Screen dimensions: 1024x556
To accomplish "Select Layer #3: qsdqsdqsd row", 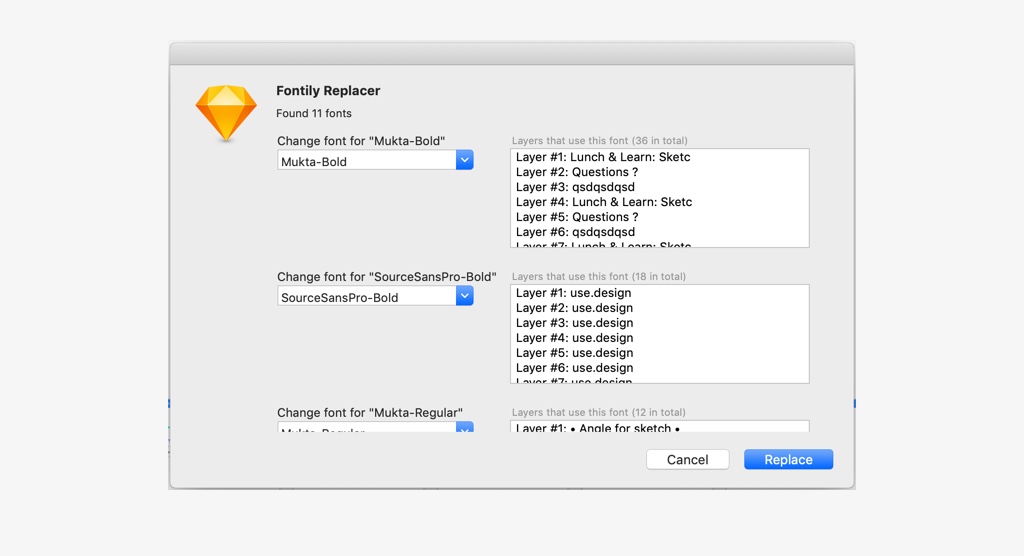I will (x=660, y=187).
